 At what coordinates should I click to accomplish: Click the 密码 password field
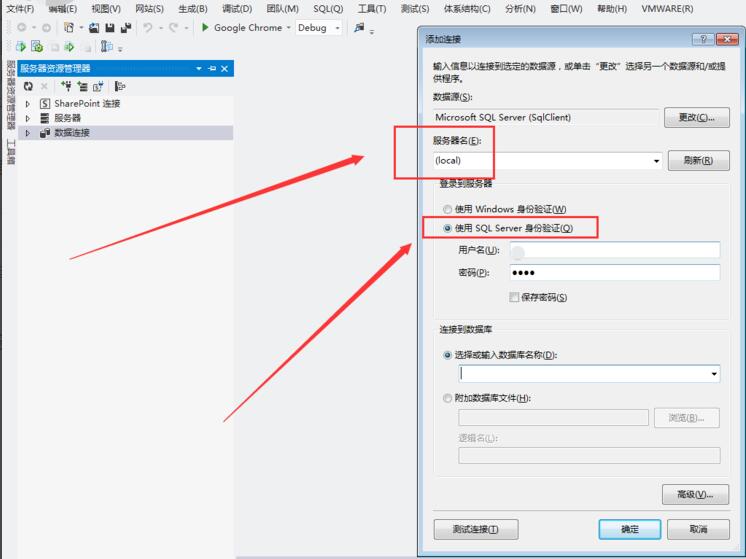[x=615, y=273]
